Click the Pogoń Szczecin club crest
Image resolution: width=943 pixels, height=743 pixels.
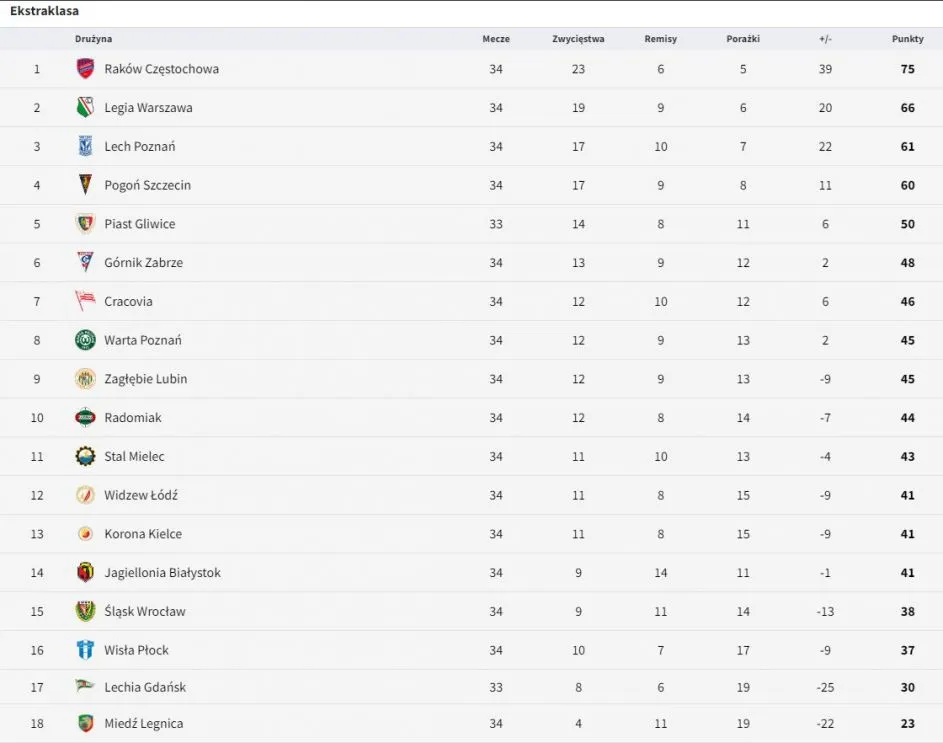click(x=85, y=185)
